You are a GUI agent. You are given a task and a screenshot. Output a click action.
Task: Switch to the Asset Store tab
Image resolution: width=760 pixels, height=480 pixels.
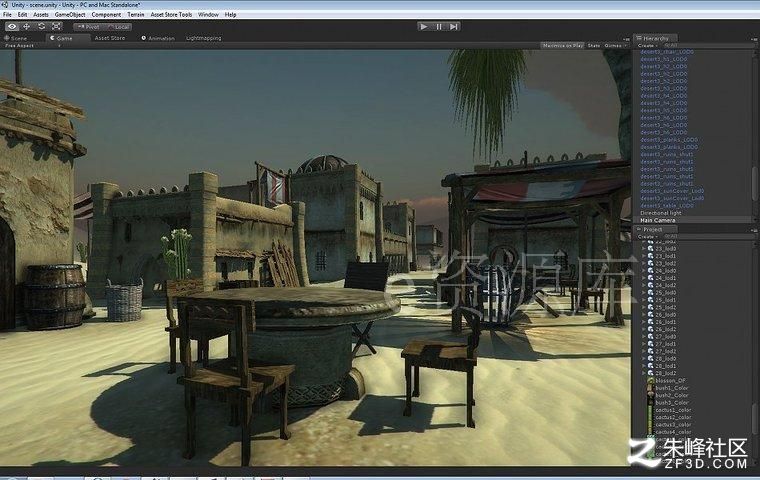tap(110, 38)
